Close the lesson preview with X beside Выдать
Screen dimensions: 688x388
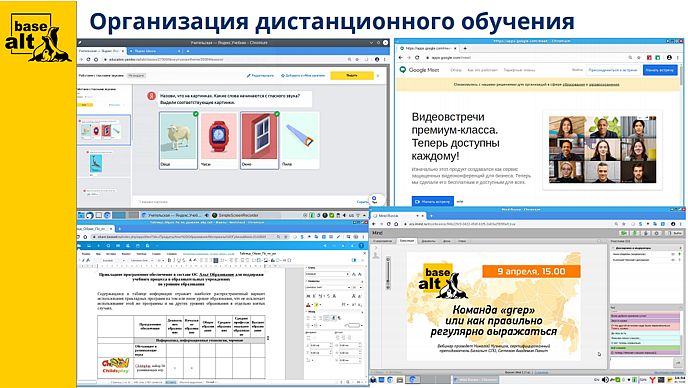(379, 75)
